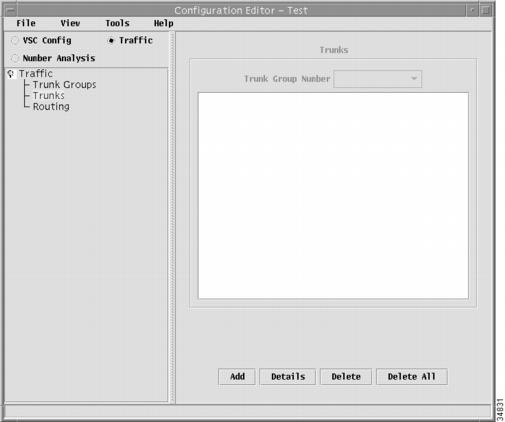505x422 pixels.
Task: Select Routing in the tree
Action: pos(51,106)
